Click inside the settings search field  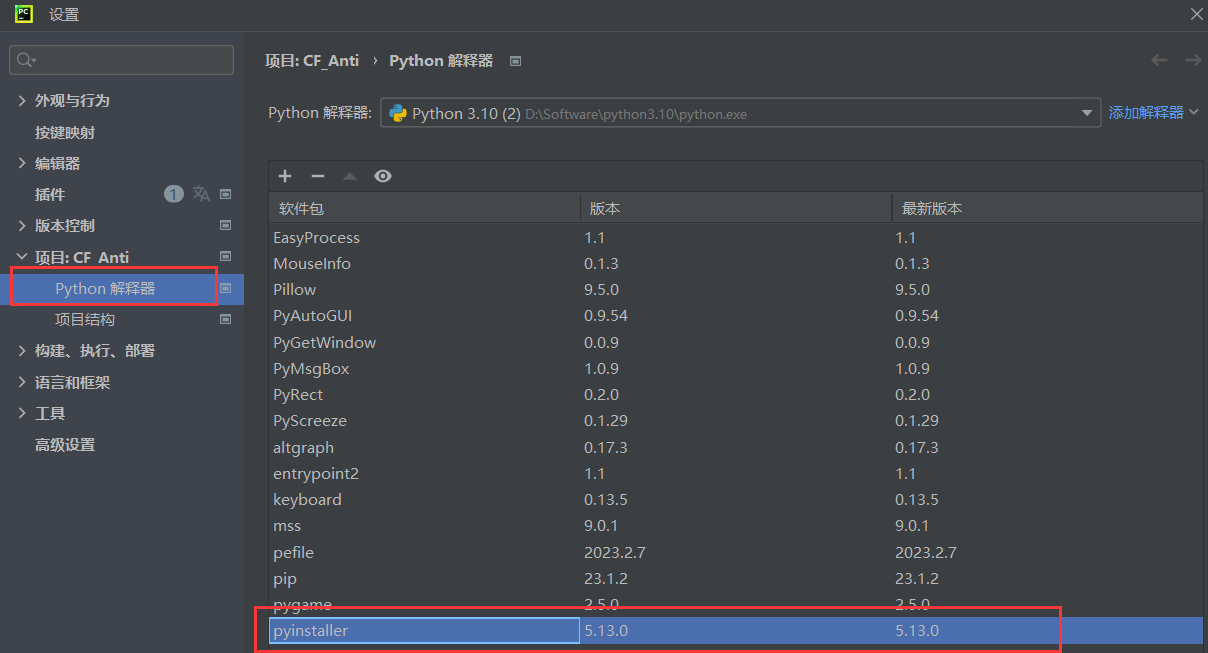point(122,60)
